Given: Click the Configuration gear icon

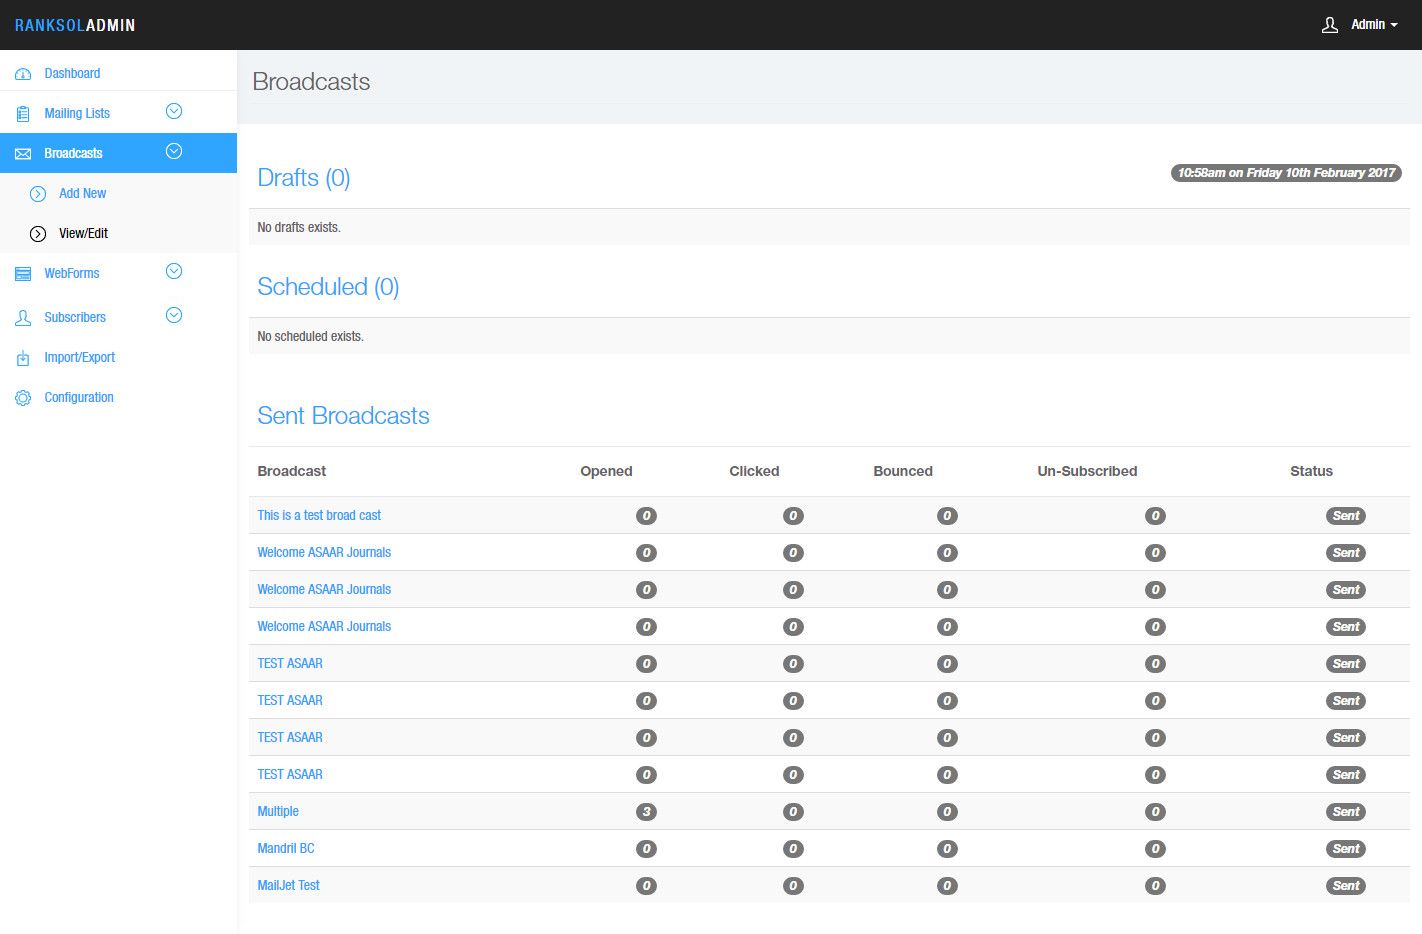Looking at the screenshot, I should click(x=23, y=398).
